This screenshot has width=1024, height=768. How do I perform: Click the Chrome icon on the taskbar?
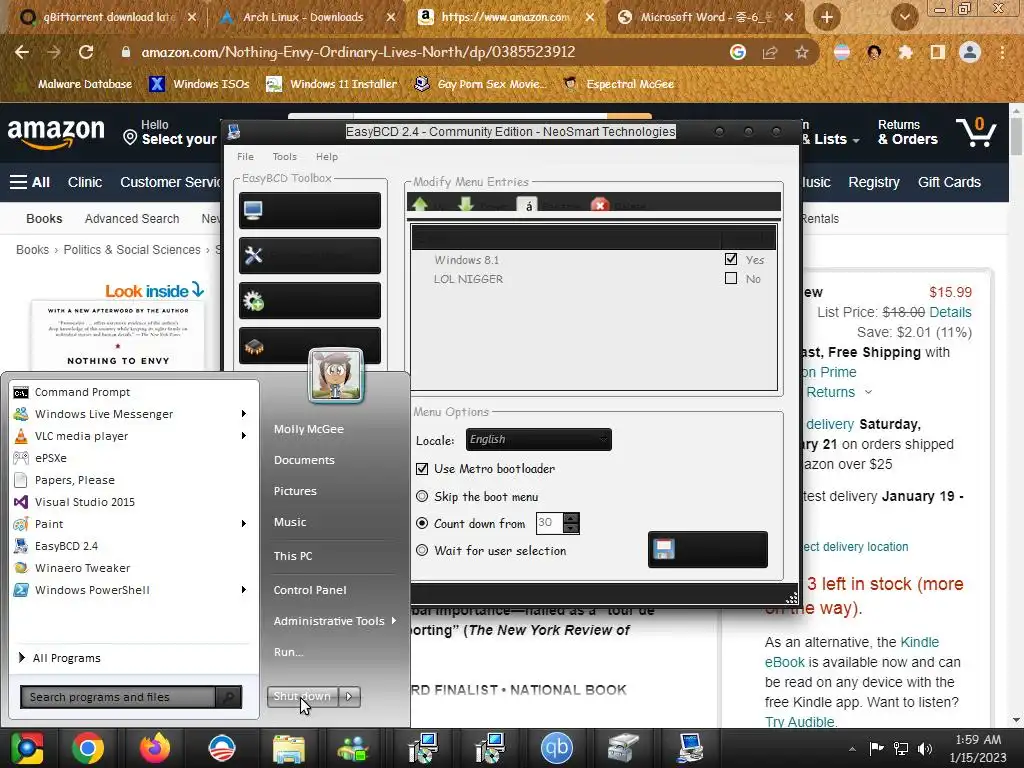(88, 748)
